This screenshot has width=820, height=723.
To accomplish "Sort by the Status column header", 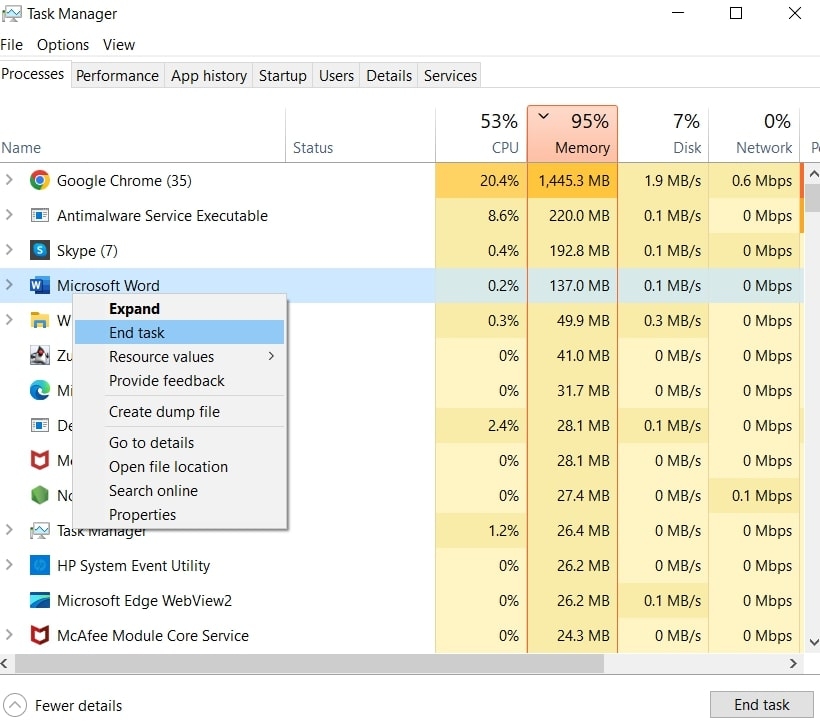I will [360, 134].
